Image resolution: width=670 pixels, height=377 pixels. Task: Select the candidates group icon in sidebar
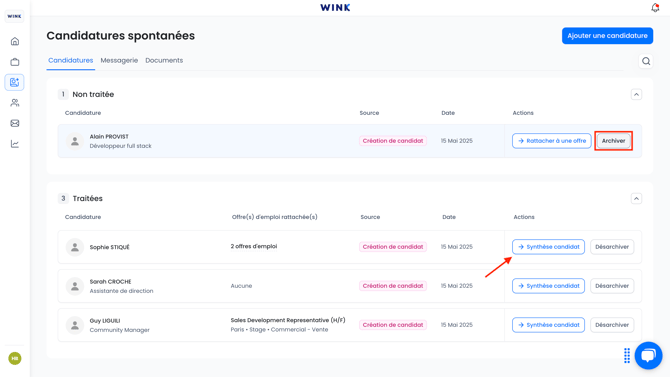tap(15, 103)
